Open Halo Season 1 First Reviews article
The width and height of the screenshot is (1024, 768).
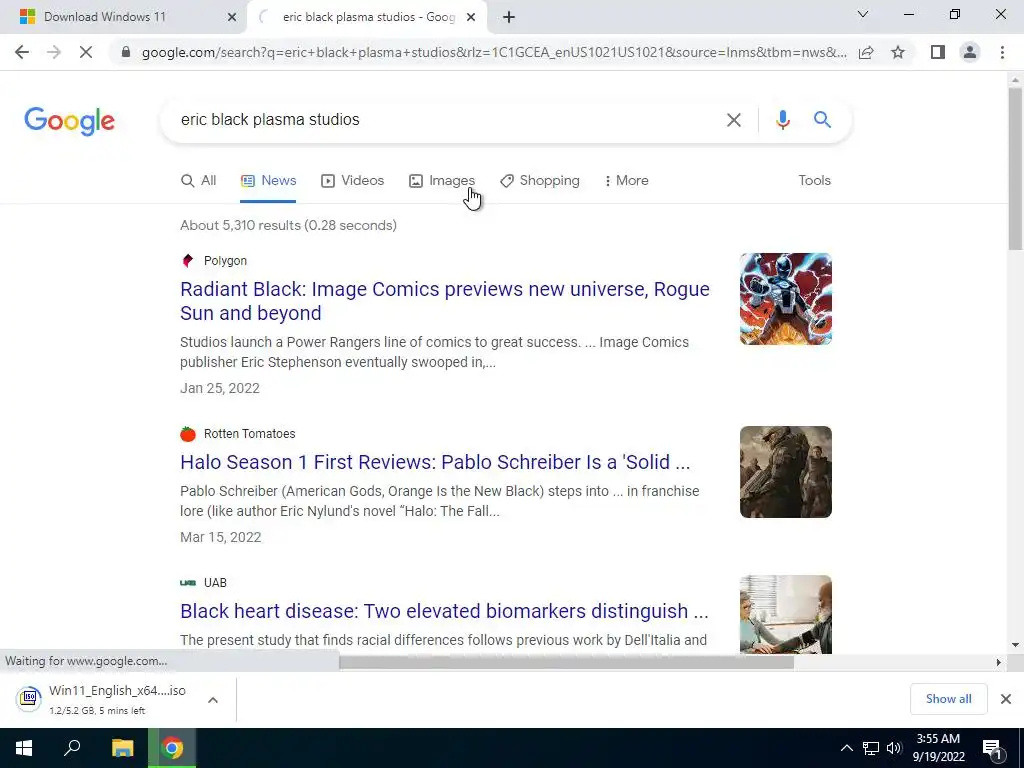point(435,462)
